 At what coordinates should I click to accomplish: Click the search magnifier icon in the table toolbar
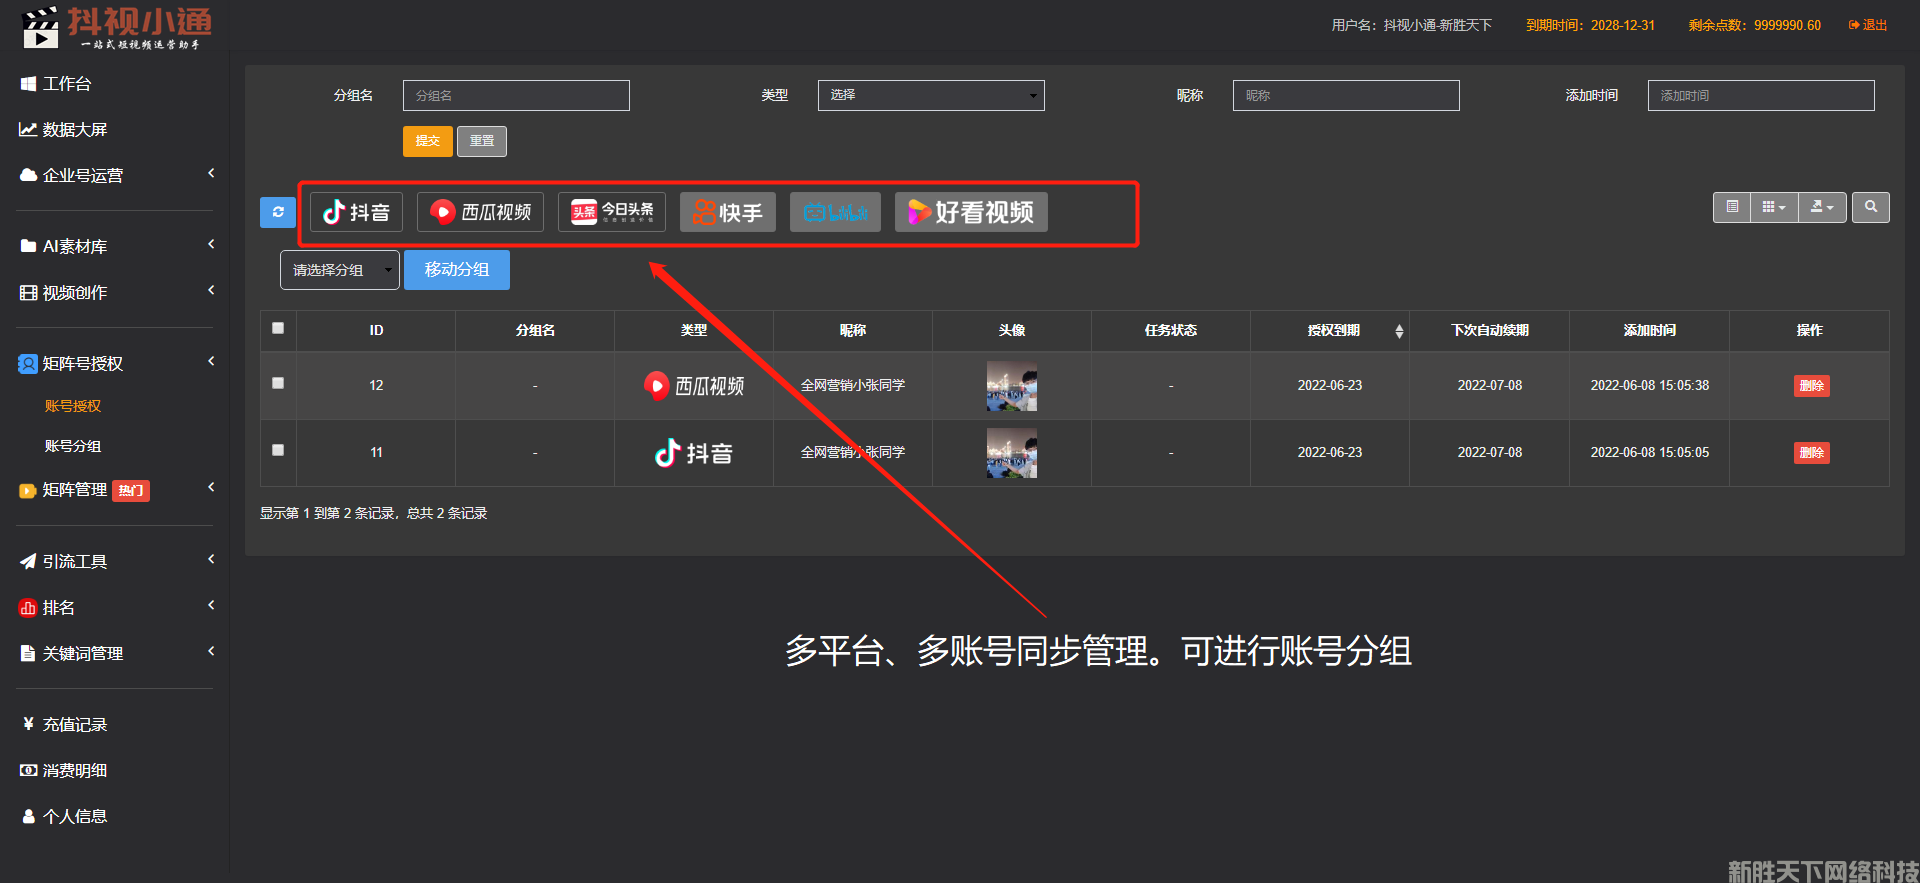pyautogui.click(x=1870, y=207)
